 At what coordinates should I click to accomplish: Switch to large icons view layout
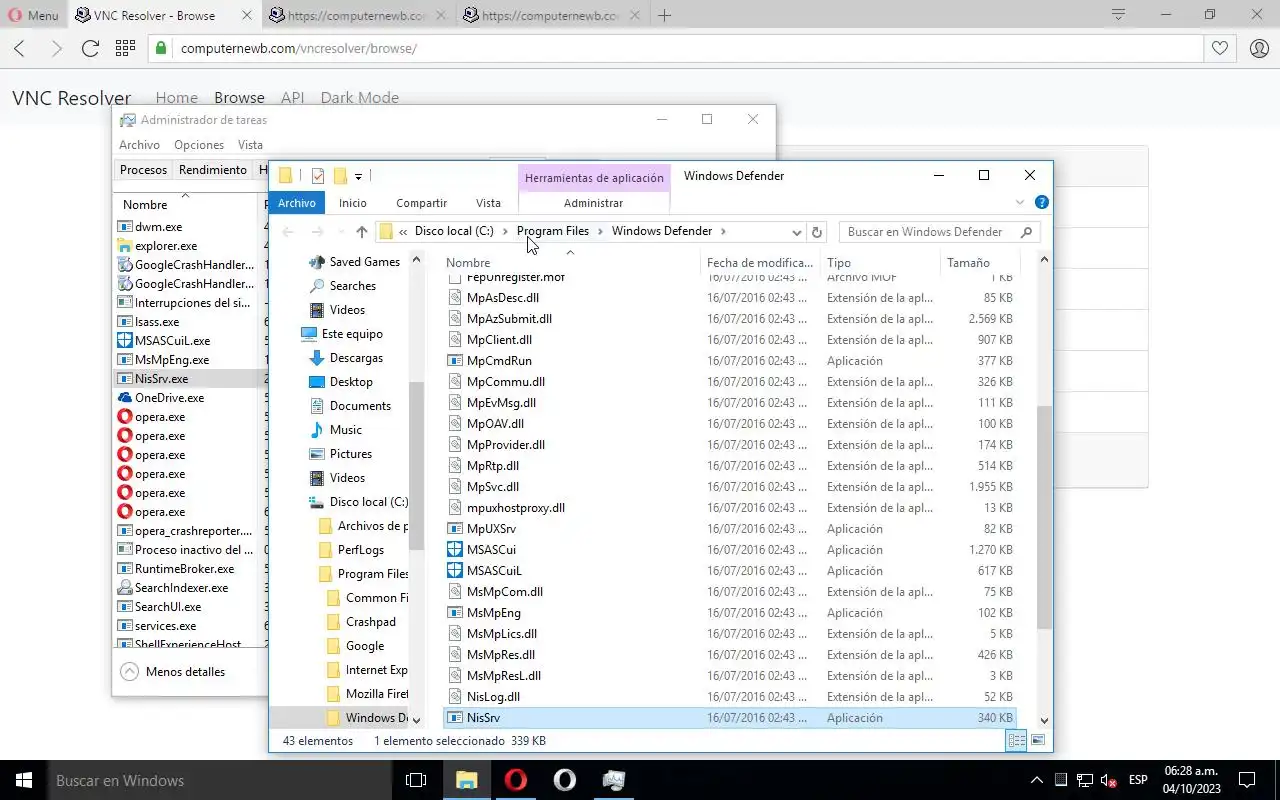click(x=1037, y=741)
